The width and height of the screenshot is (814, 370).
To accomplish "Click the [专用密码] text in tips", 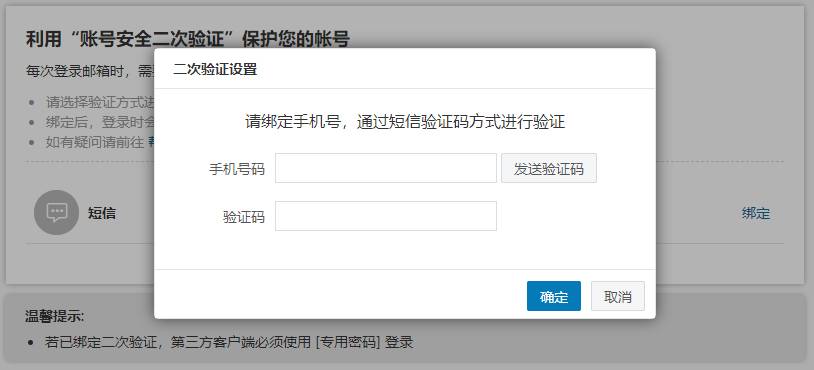I will [x=348, y=342].
